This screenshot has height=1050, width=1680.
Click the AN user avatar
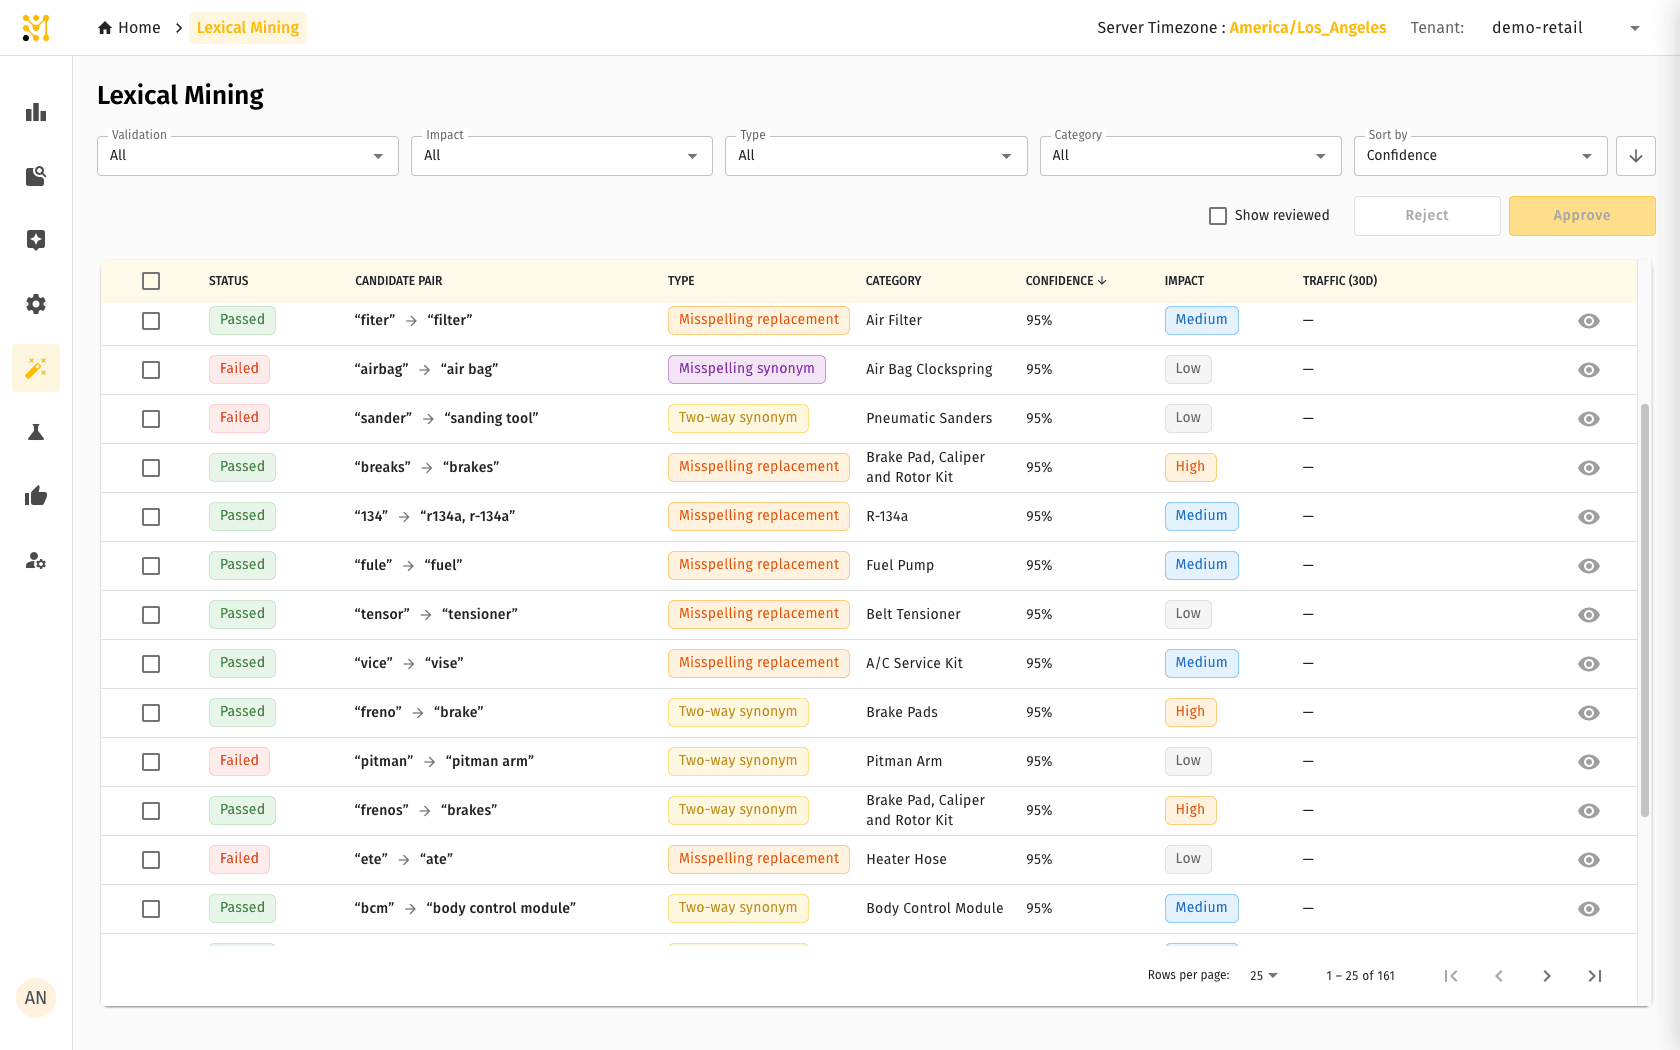coord(36,998)
